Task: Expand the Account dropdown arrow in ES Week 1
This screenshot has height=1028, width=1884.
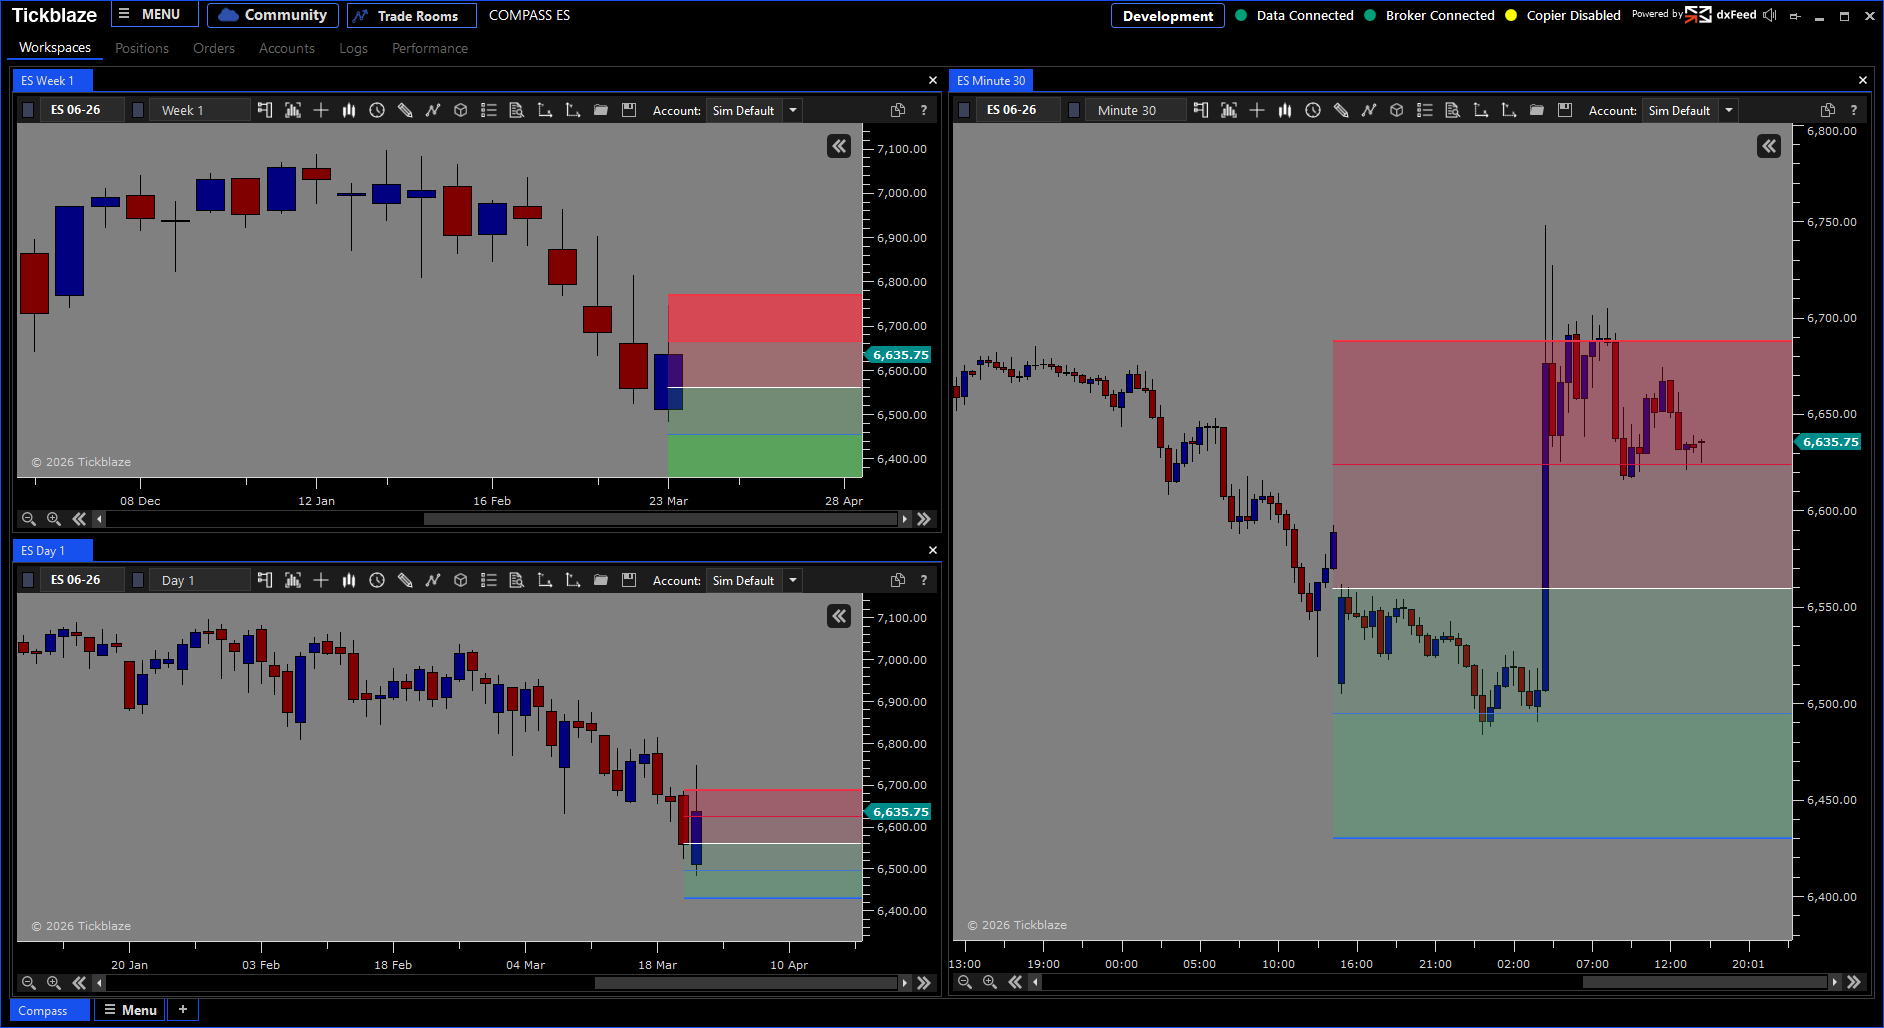Action: (793, 110)
